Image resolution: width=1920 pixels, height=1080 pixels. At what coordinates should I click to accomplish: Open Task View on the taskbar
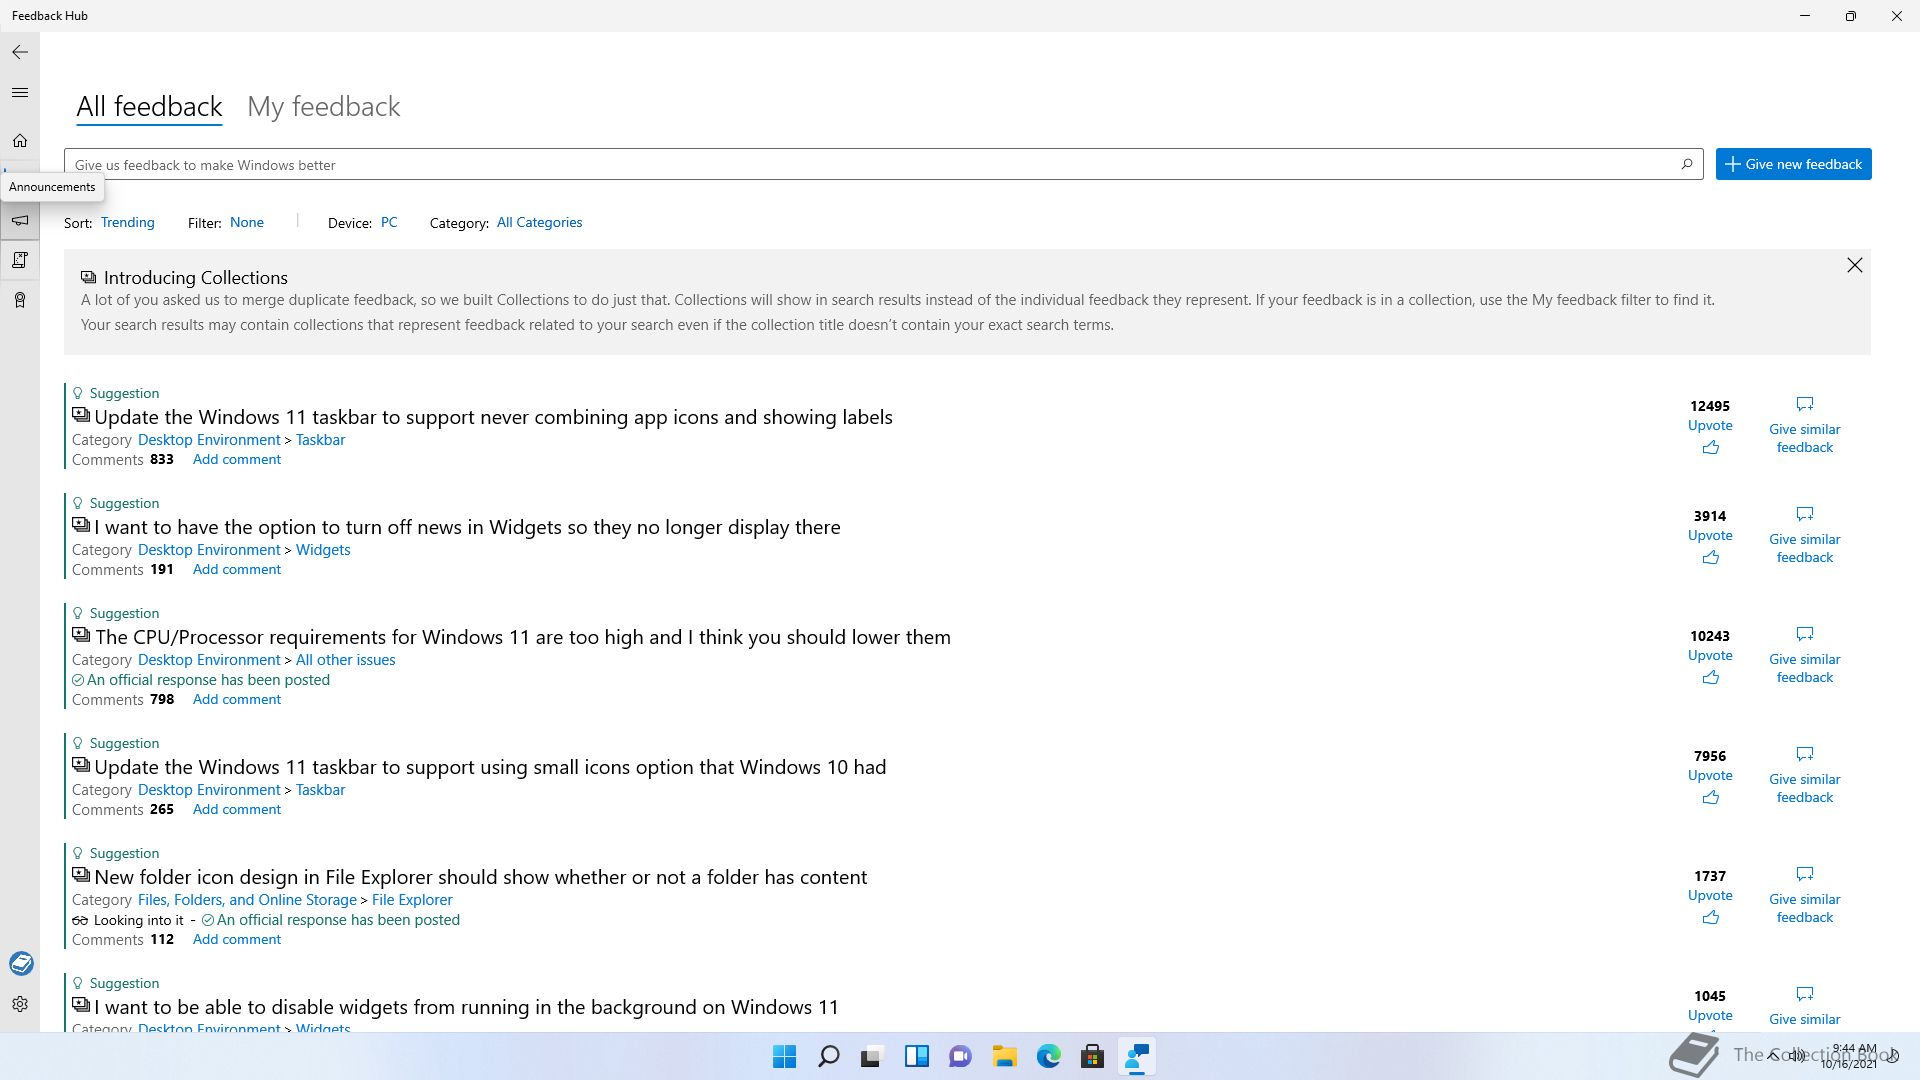pyautogui.click(x=872, y=1056)
